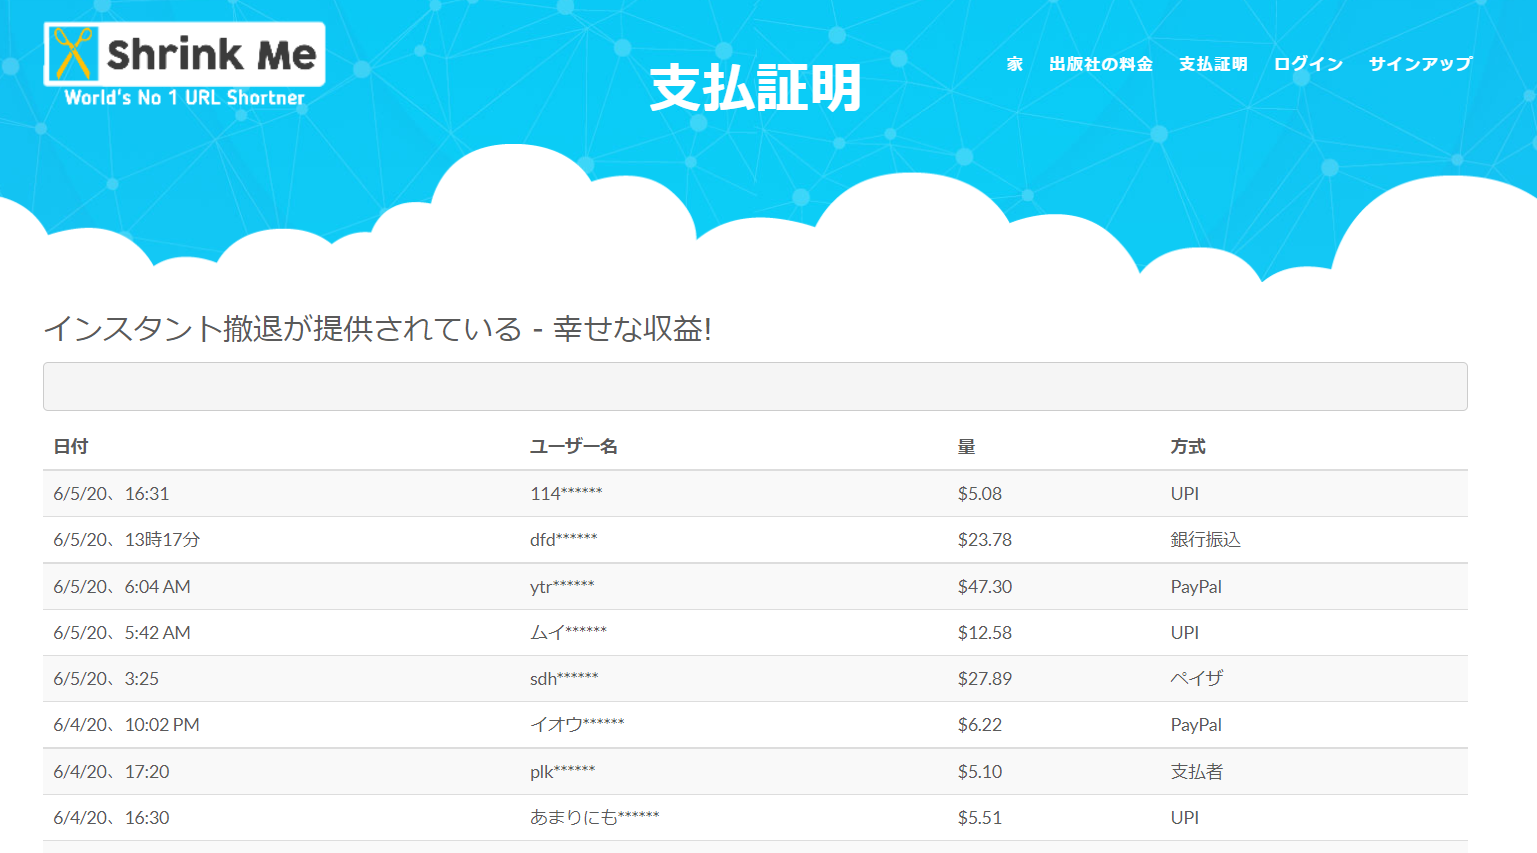Image resolution: width=1537 pixels, height=853 pixels.
Task: Click the 方式 column header
Action: (x=1188, y=447)
